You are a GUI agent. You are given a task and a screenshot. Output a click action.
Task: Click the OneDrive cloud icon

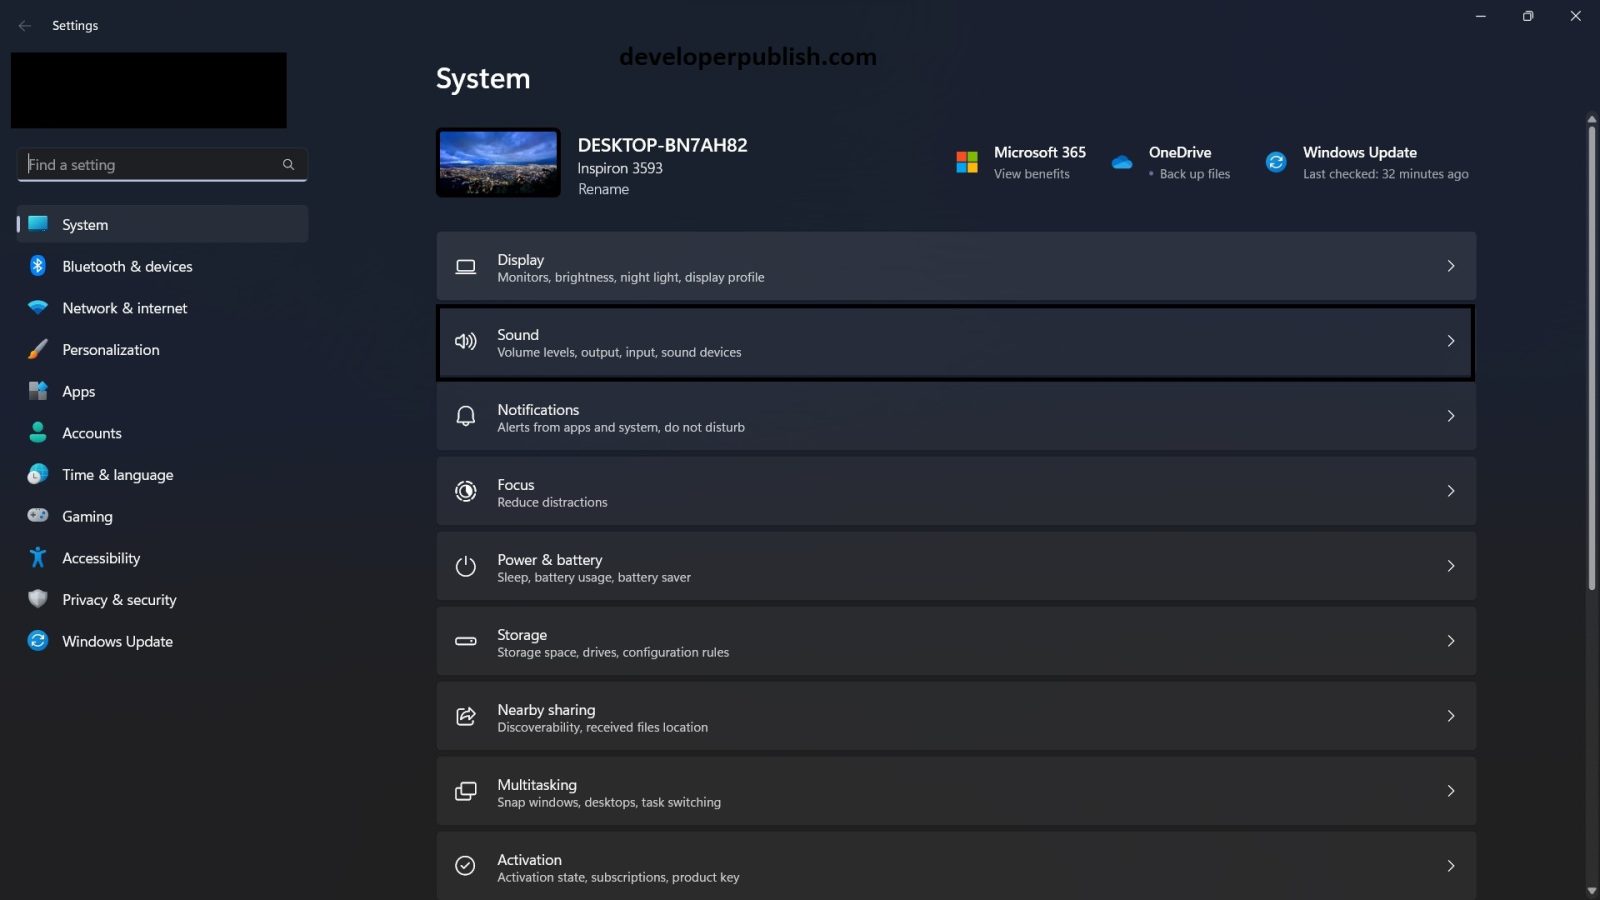1121,161
